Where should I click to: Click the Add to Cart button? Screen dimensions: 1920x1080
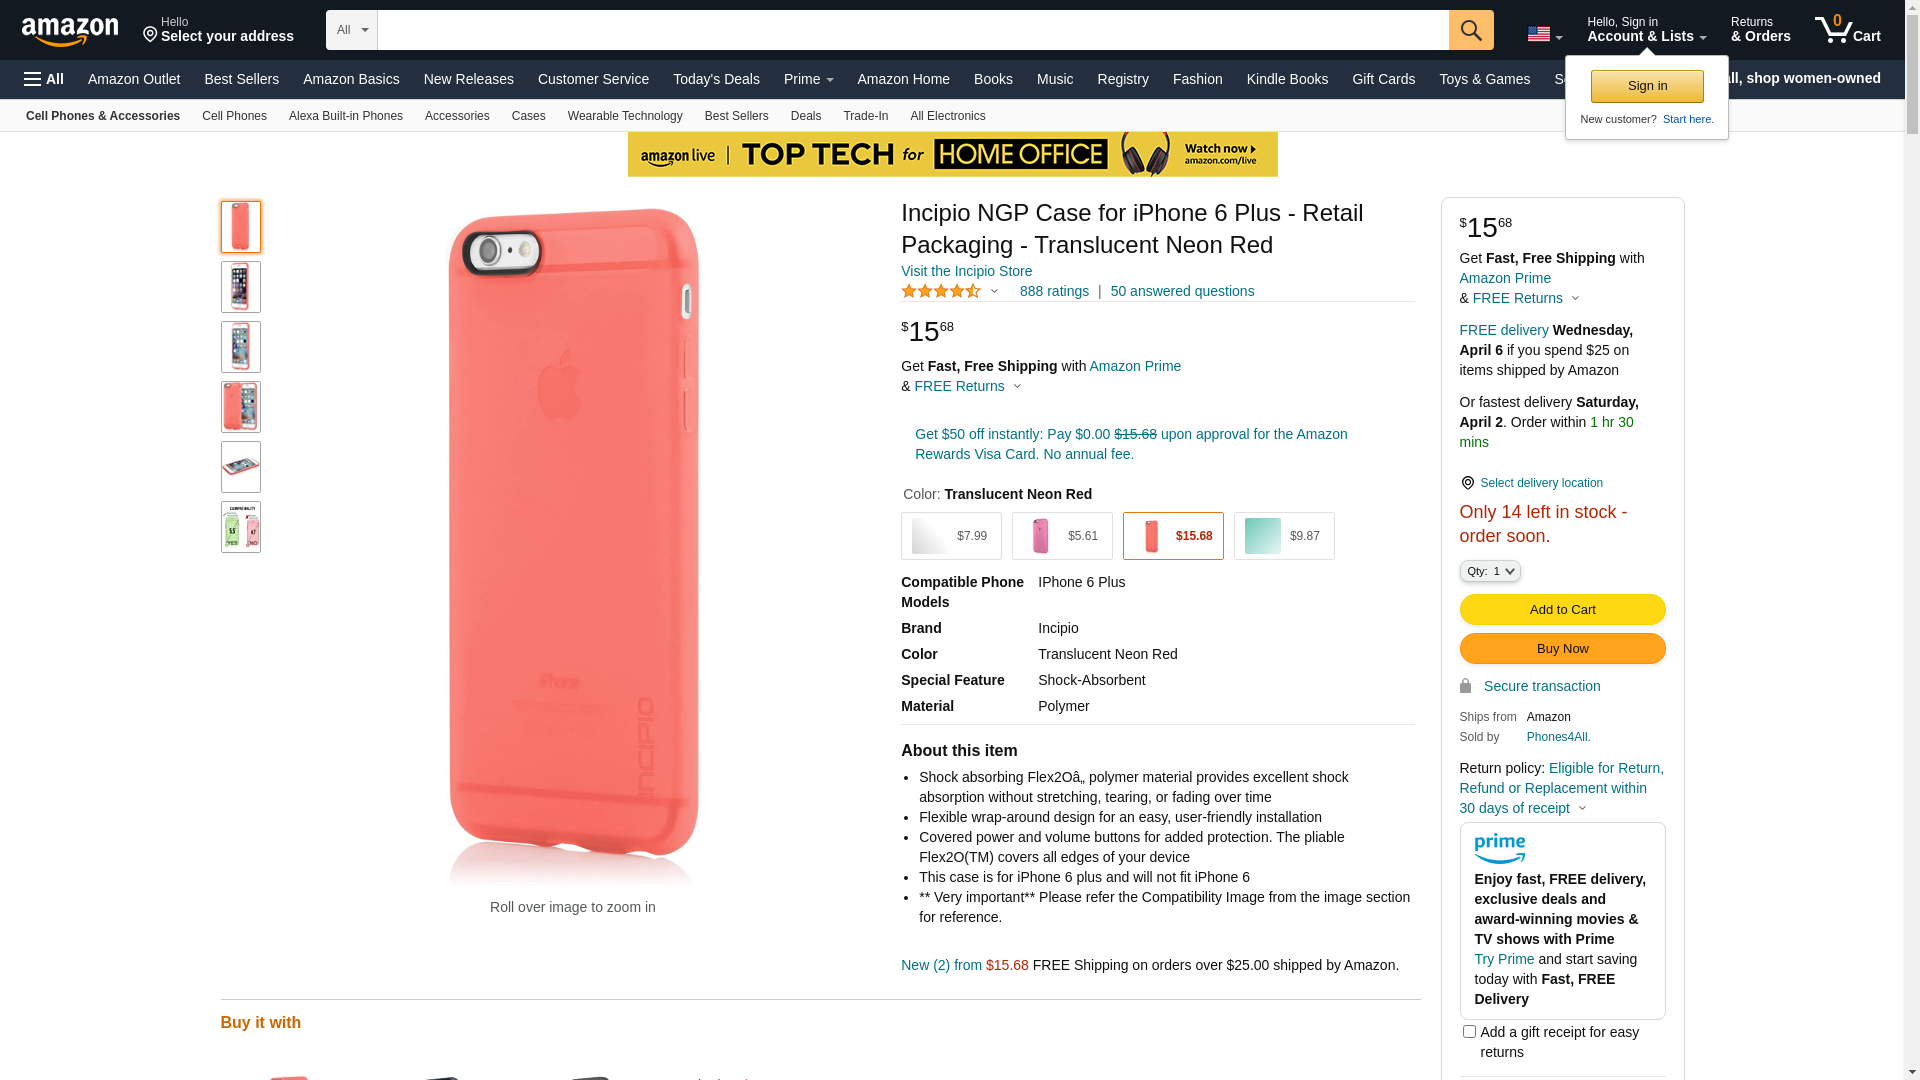(1562, 610)
